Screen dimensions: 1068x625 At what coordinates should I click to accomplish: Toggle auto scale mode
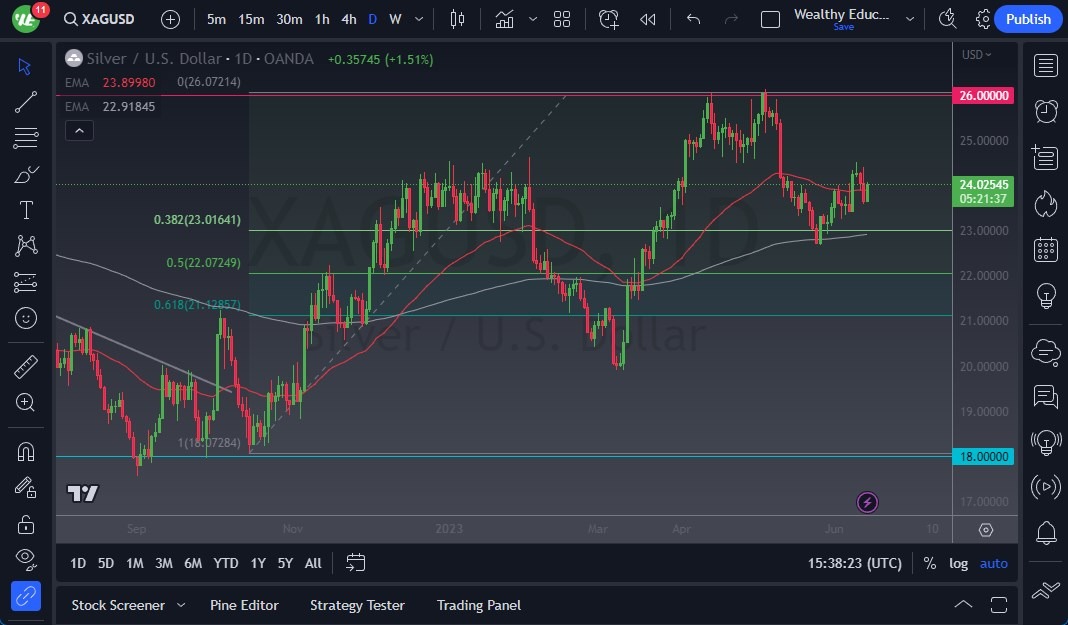pyautogui.click(x=993, y=563)
